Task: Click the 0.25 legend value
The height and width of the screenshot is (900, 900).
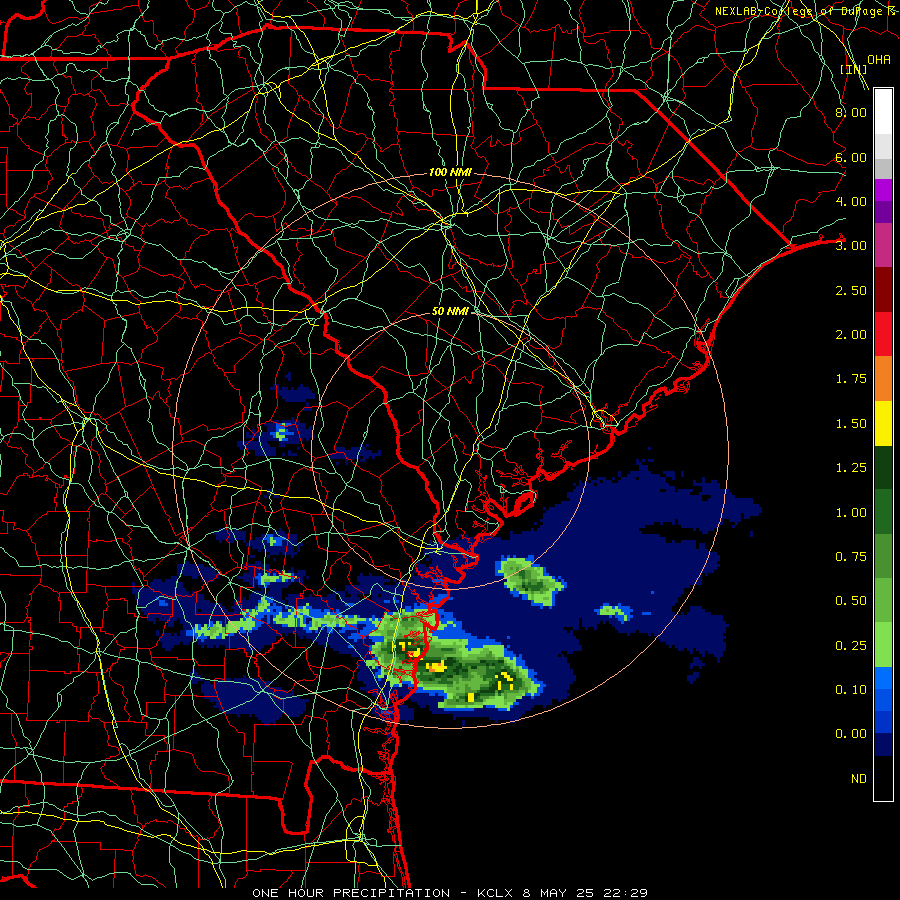Action: pyautogui.click(x=851, y=646)
